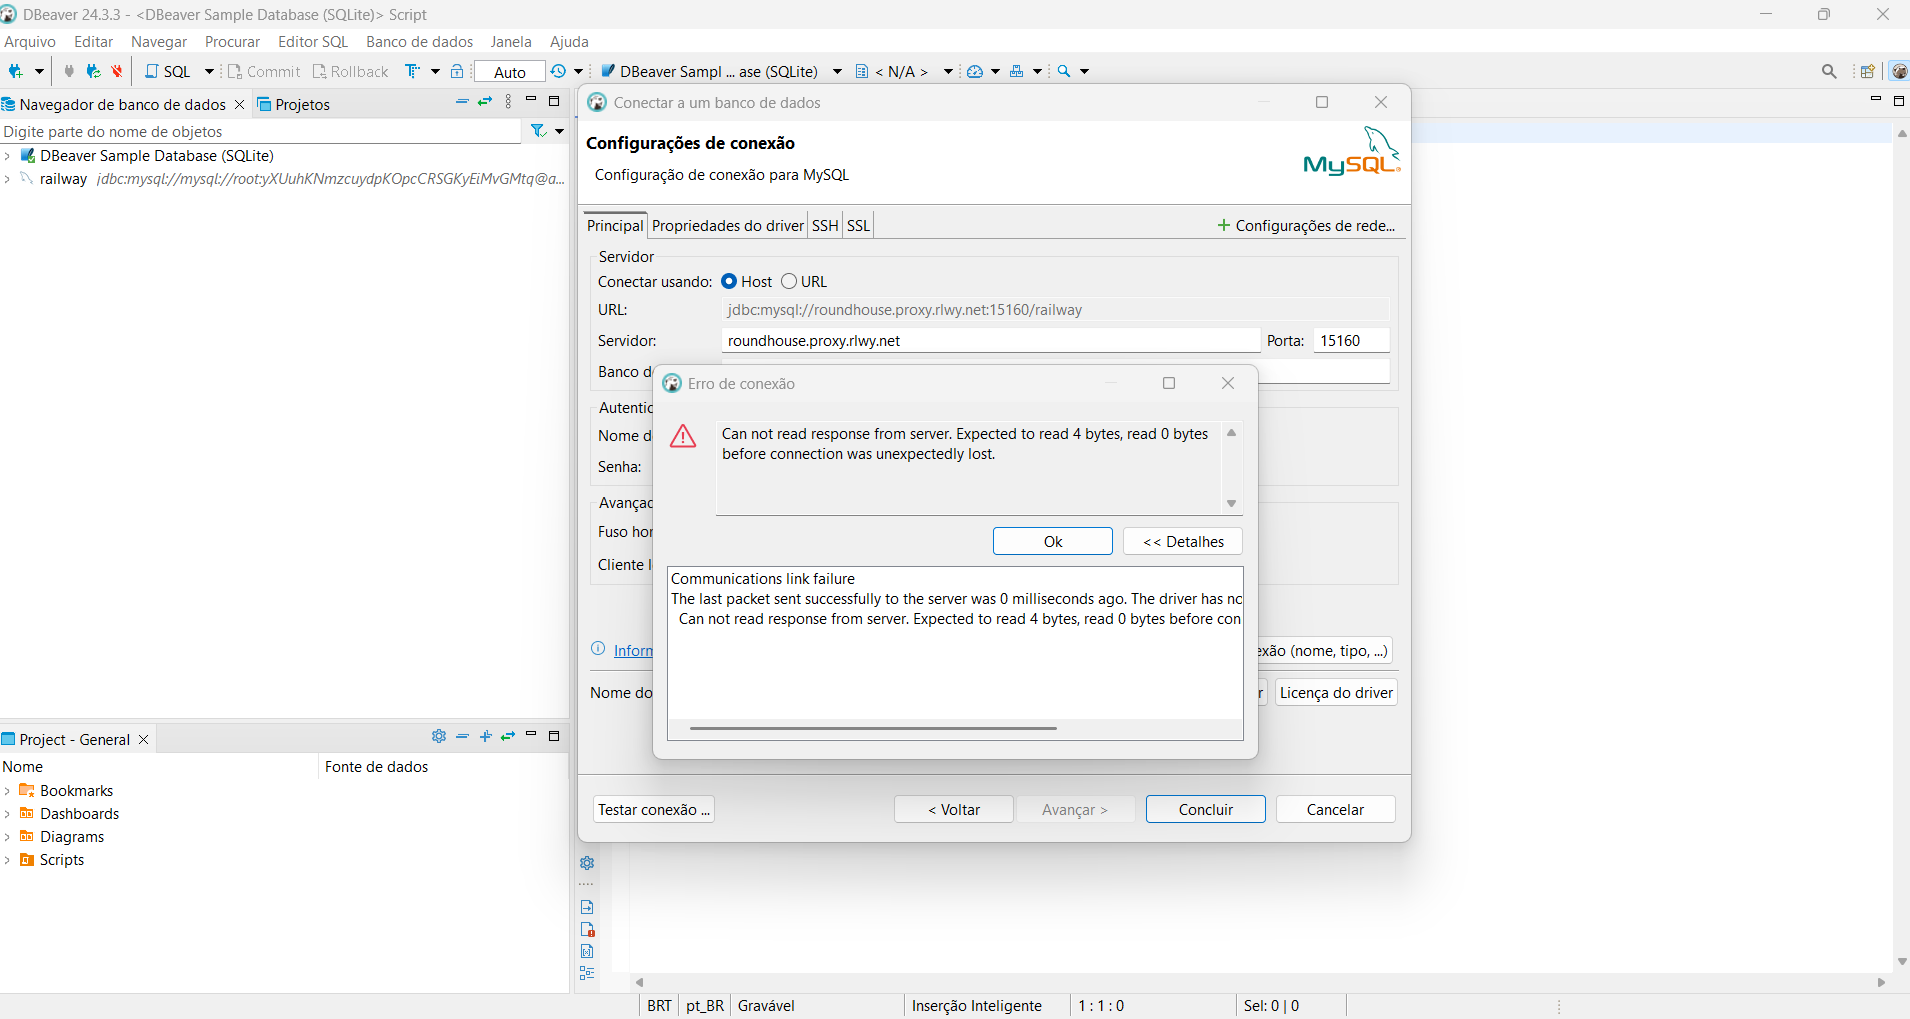
Task: Select the URL radio button
Action: [789, 281]
